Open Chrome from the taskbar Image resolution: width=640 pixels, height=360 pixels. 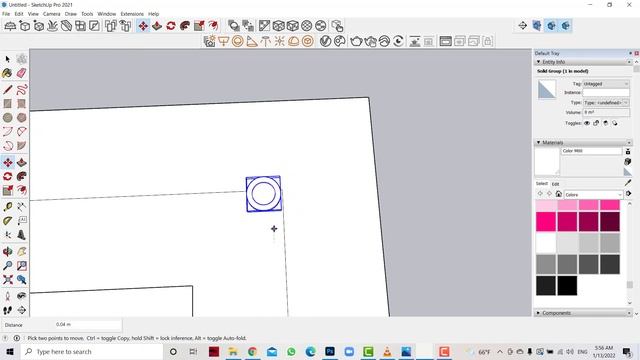point(253,351)
